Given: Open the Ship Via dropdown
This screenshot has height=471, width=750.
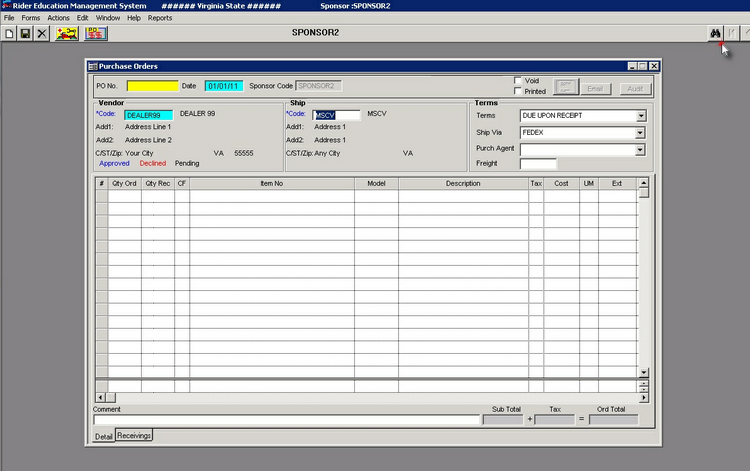Looking at the screenshot, I should click(x=640, y=133).
